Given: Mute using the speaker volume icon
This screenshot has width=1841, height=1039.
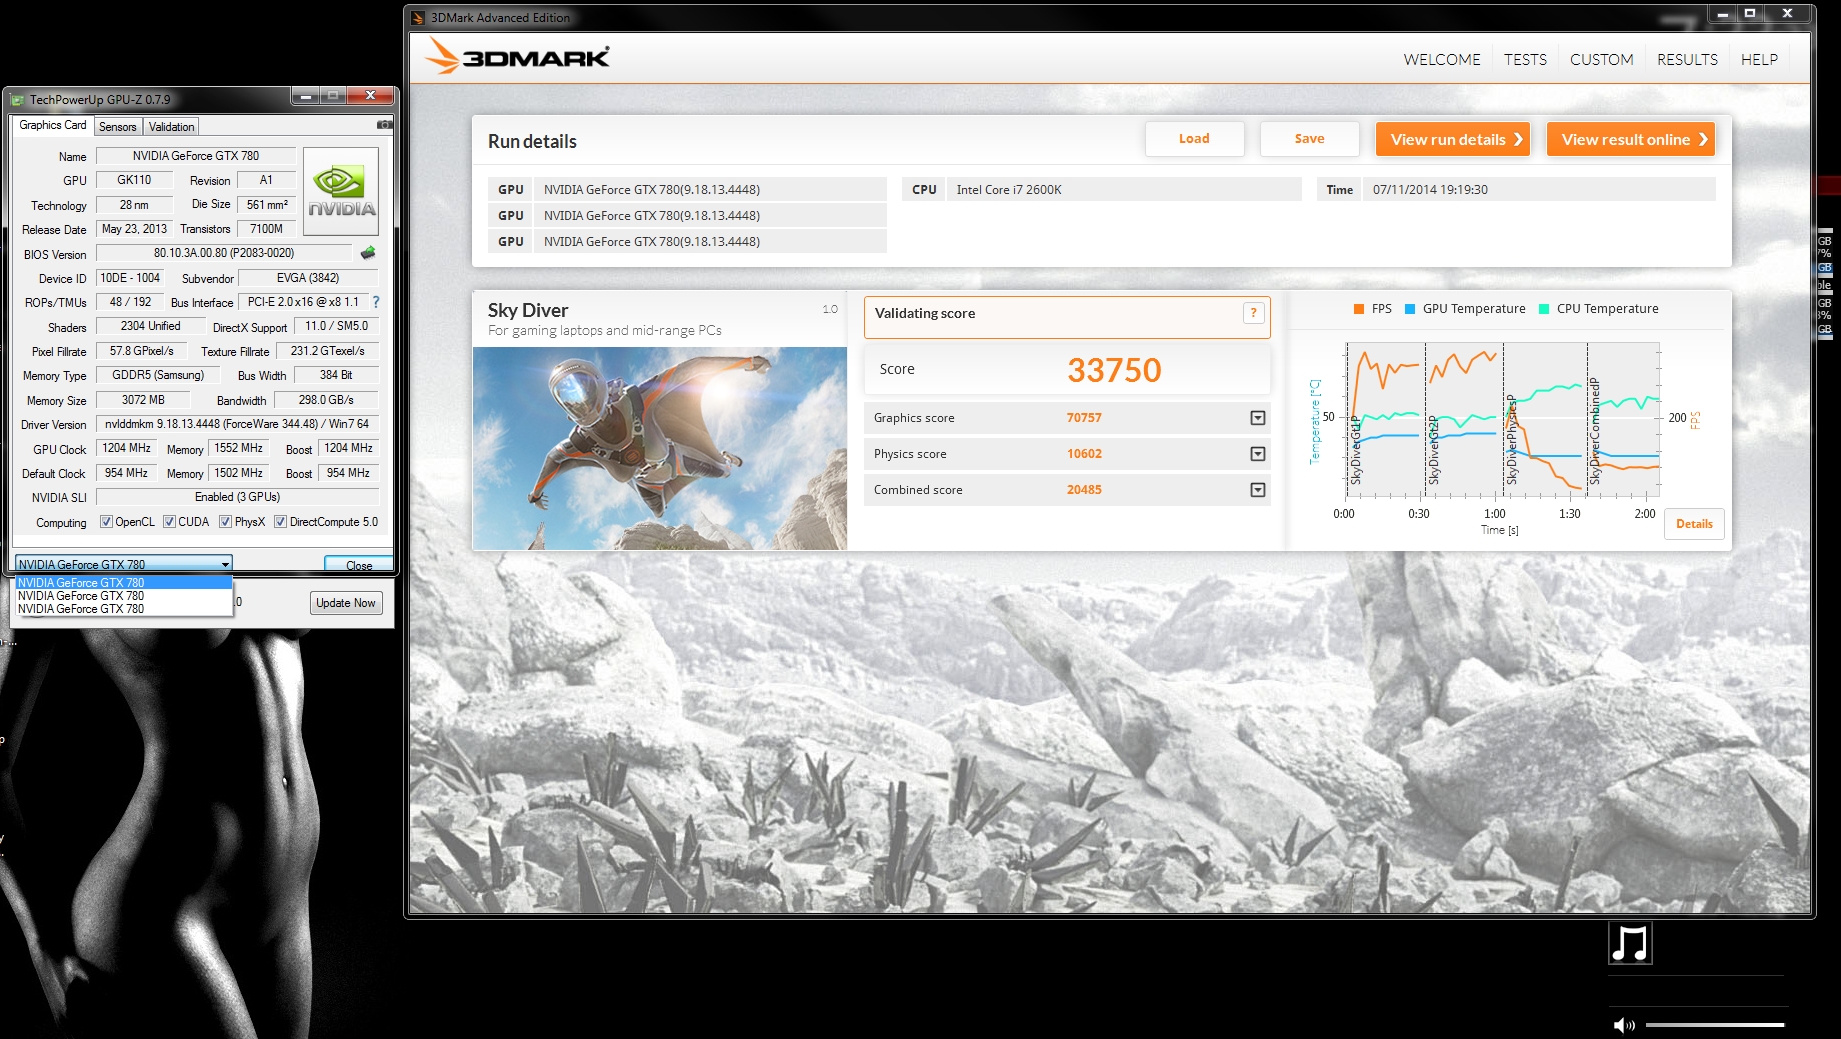Looking at the screenshot, I should click(1624, 1025).
